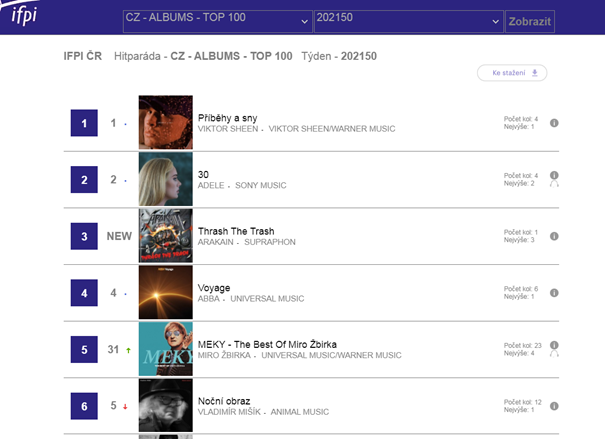Click info icon for MEKY Best Of row

pos(554,345)
